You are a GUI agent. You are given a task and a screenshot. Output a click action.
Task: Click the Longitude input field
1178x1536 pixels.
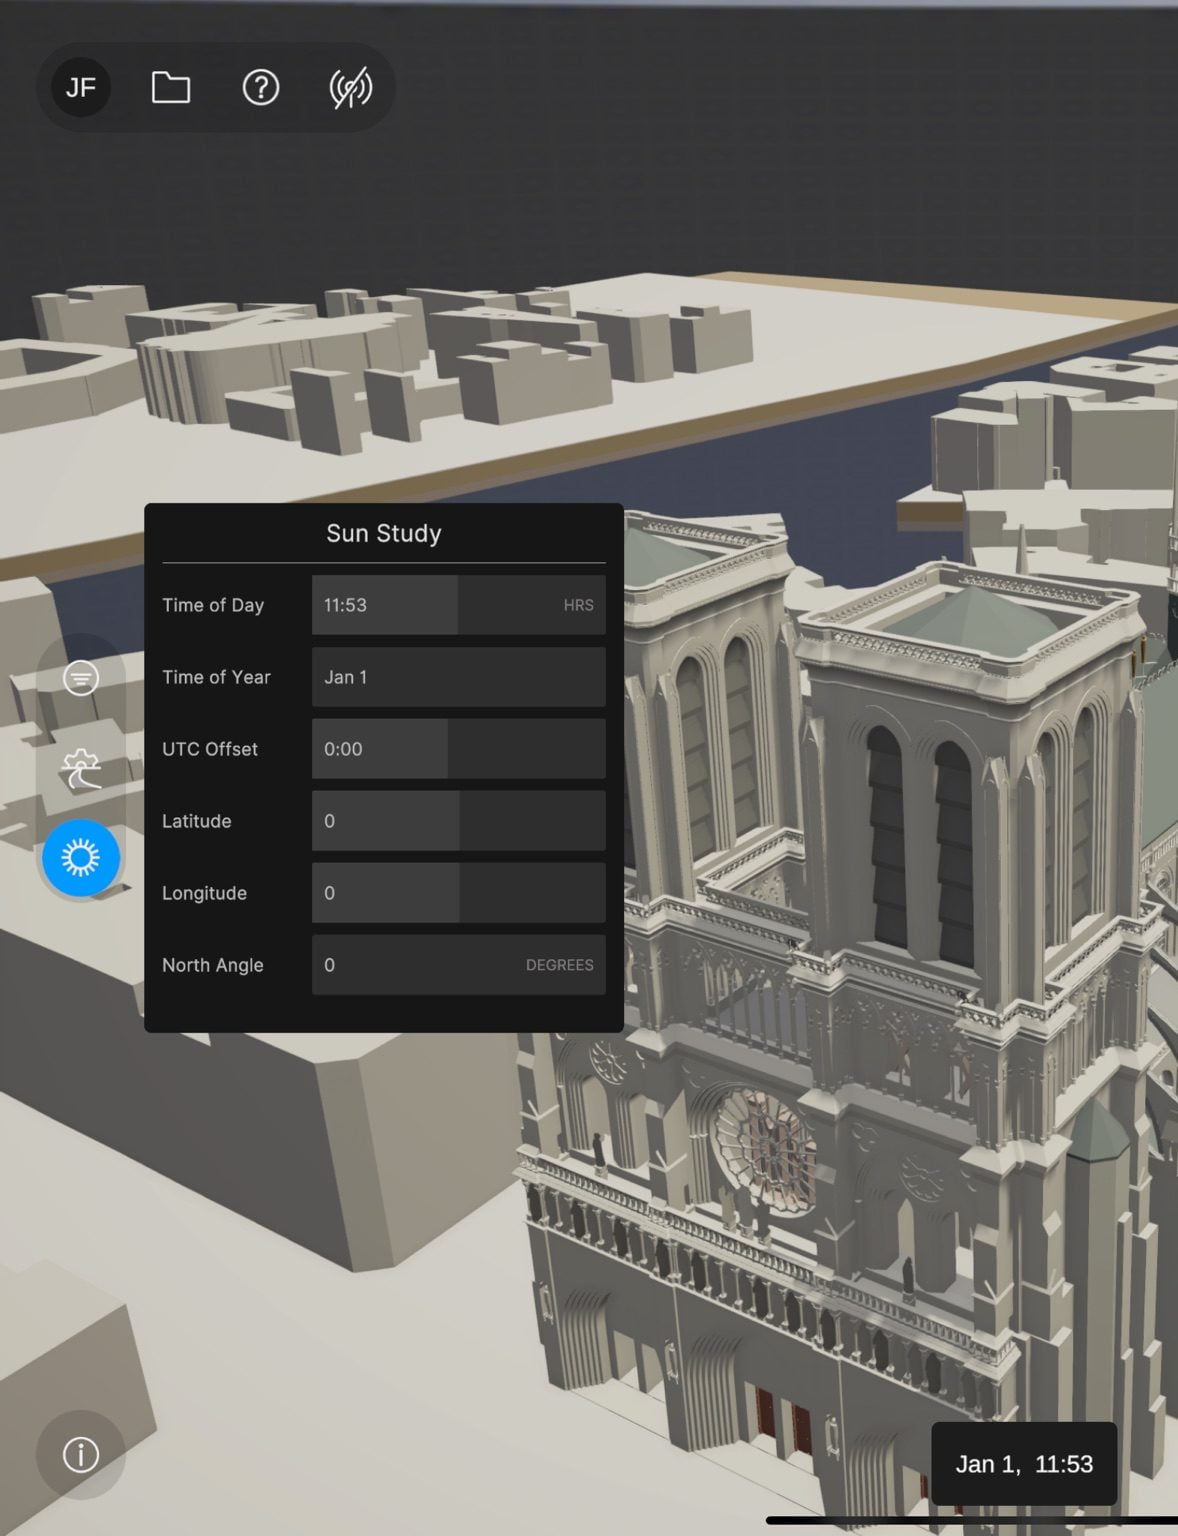[458, 893]
